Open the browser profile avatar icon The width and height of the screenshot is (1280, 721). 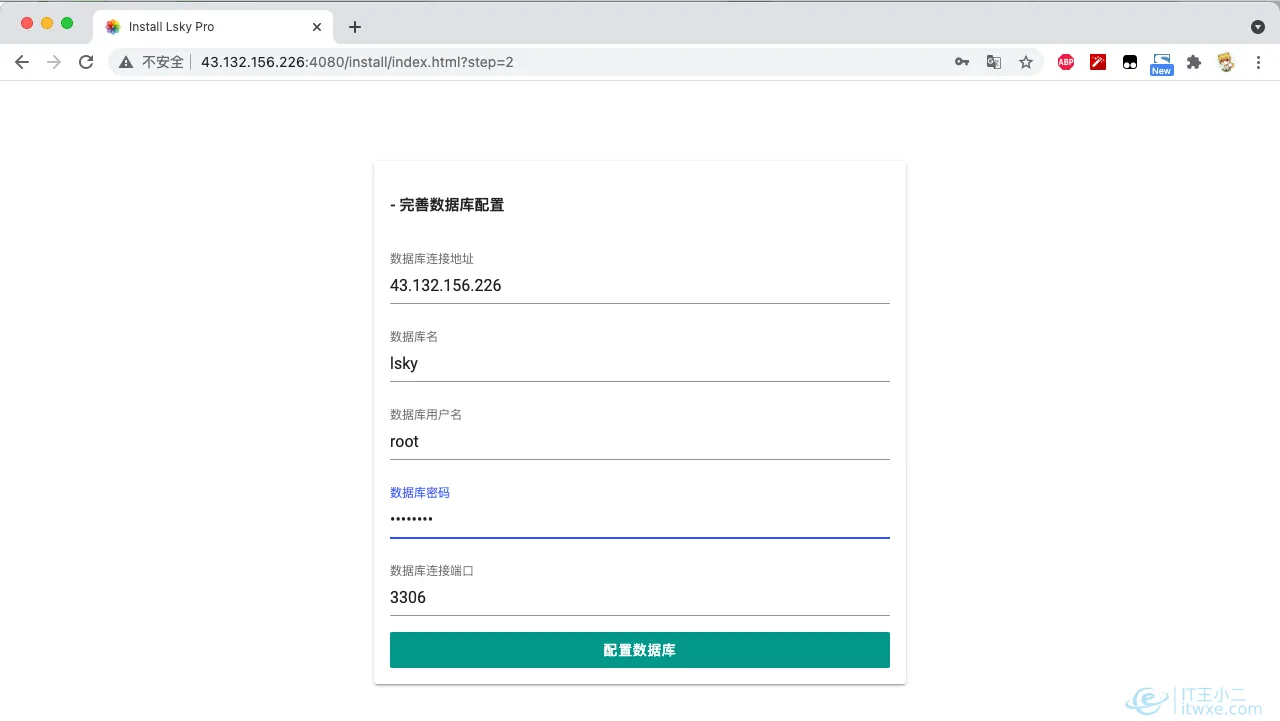(1226, 62)
